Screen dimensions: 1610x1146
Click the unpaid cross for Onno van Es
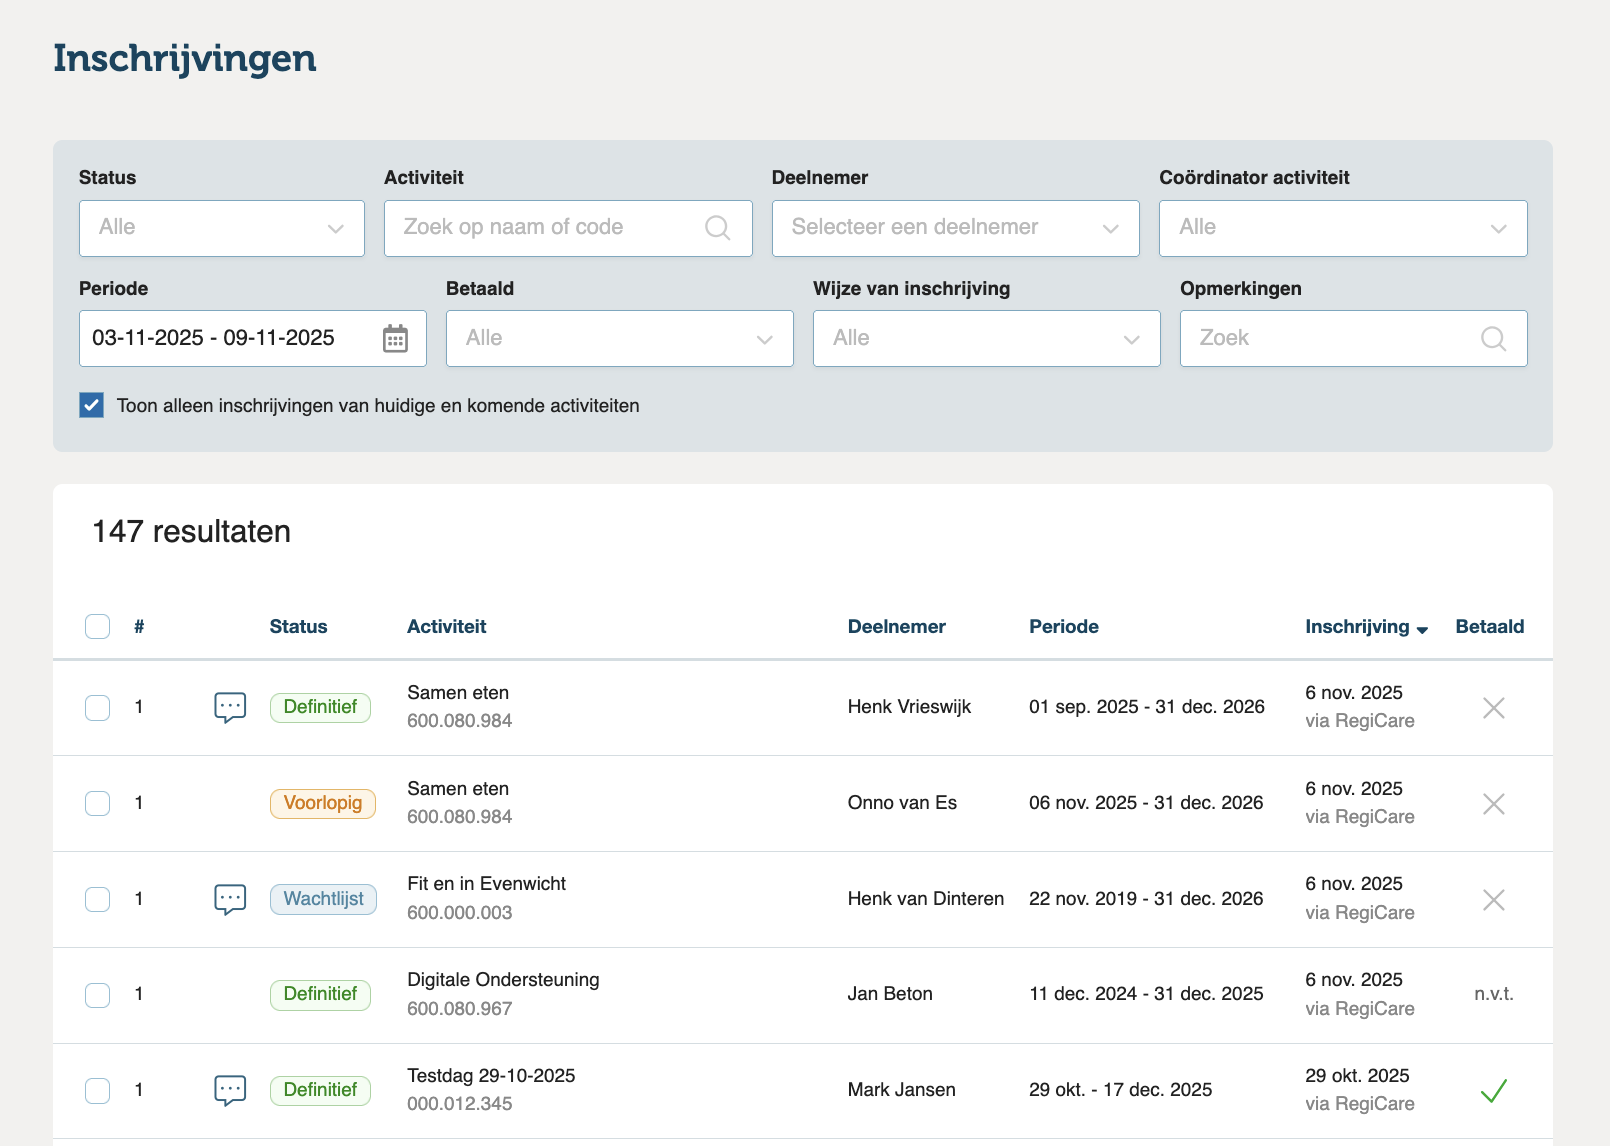1493,804
